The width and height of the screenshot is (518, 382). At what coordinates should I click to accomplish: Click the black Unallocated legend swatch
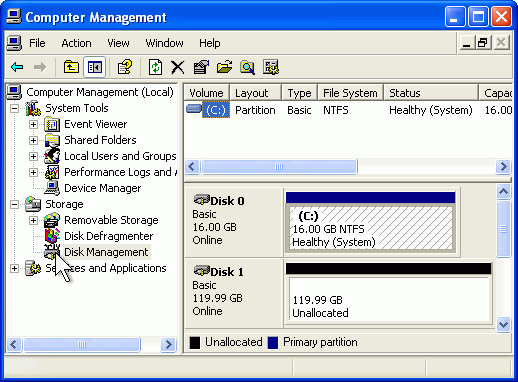[x=195, y=343]
